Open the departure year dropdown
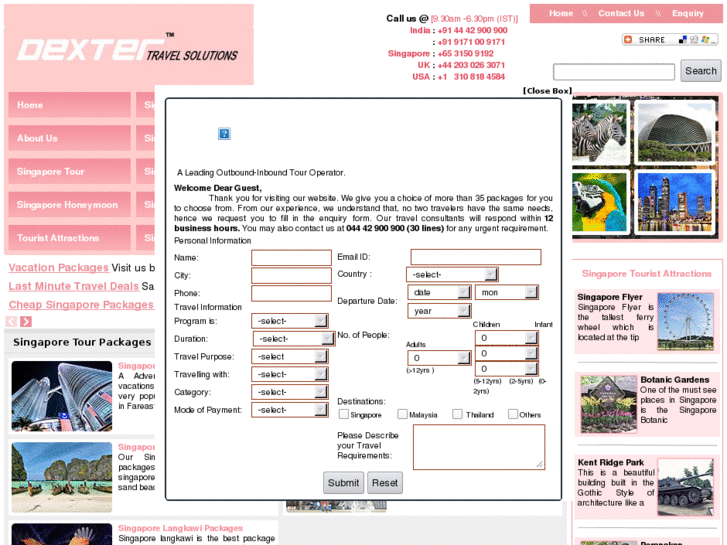The height and width of the screenshot is (545, 727). pos(439,311)
